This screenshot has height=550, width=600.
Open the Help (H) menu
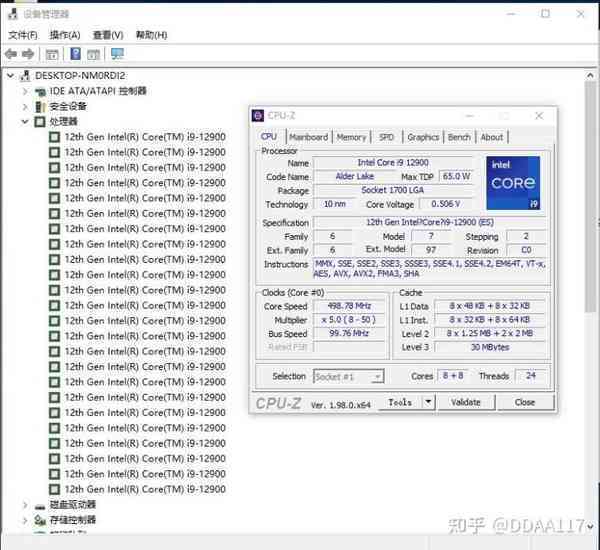(152, 35)
